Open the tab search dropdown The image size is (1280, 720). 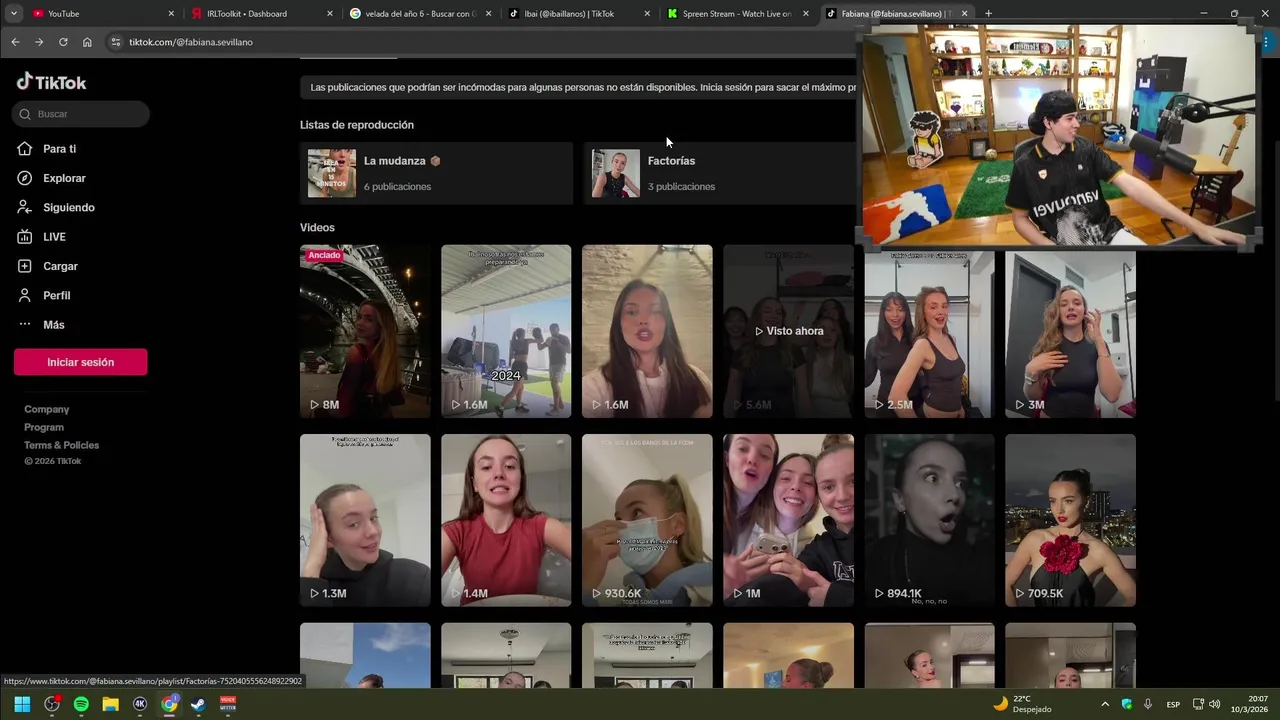pyautogui.click(x=14, y=14)
